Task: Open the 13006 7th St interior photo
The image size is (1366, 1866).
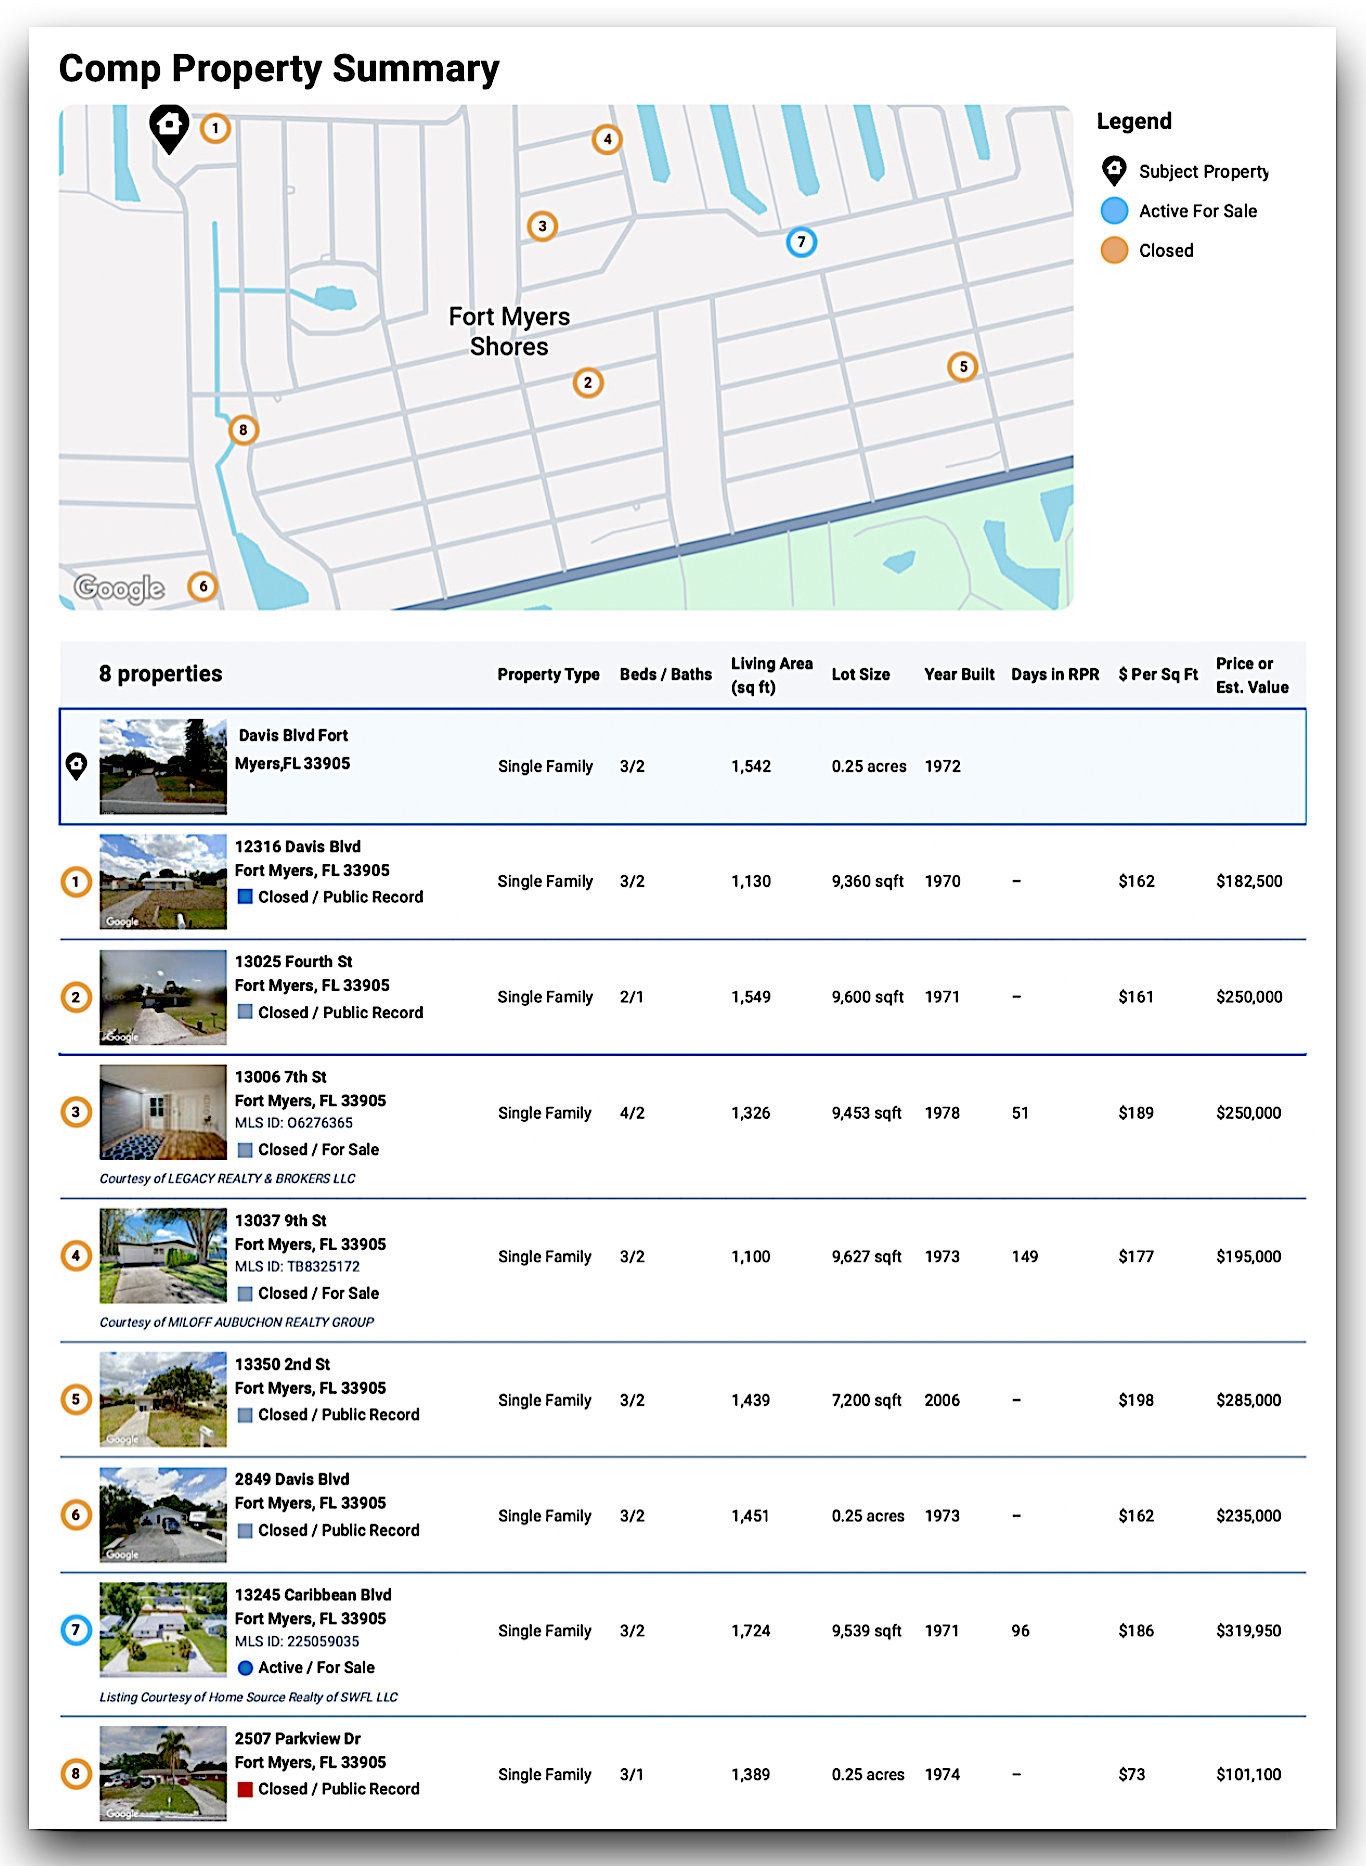Action: 163,1112
